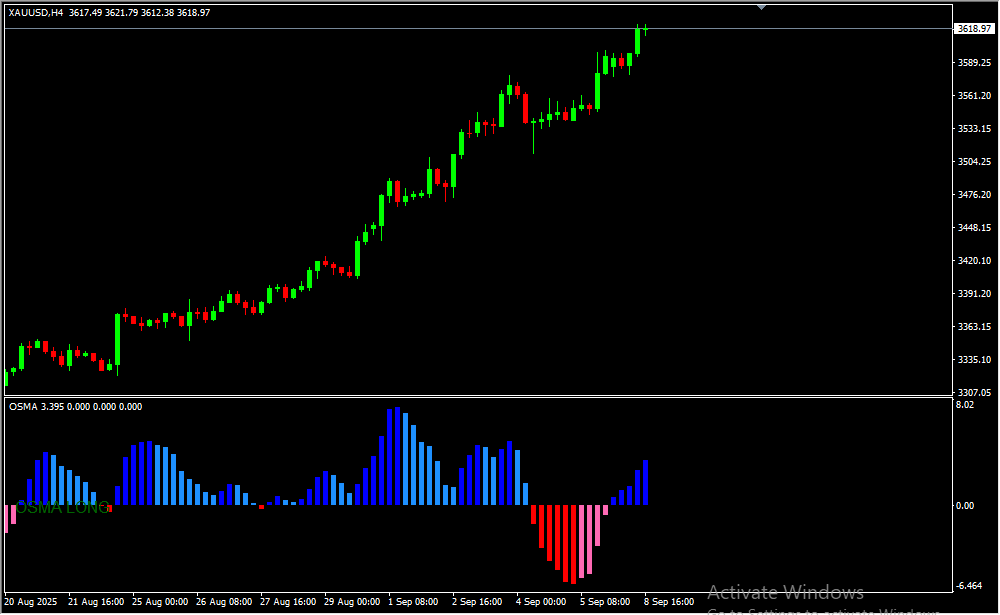Image resolution: width=1000 pixels, height=615 pixels.
Task: Click the chart shift triangle marker at top
Action: click(x=762, y=6)
